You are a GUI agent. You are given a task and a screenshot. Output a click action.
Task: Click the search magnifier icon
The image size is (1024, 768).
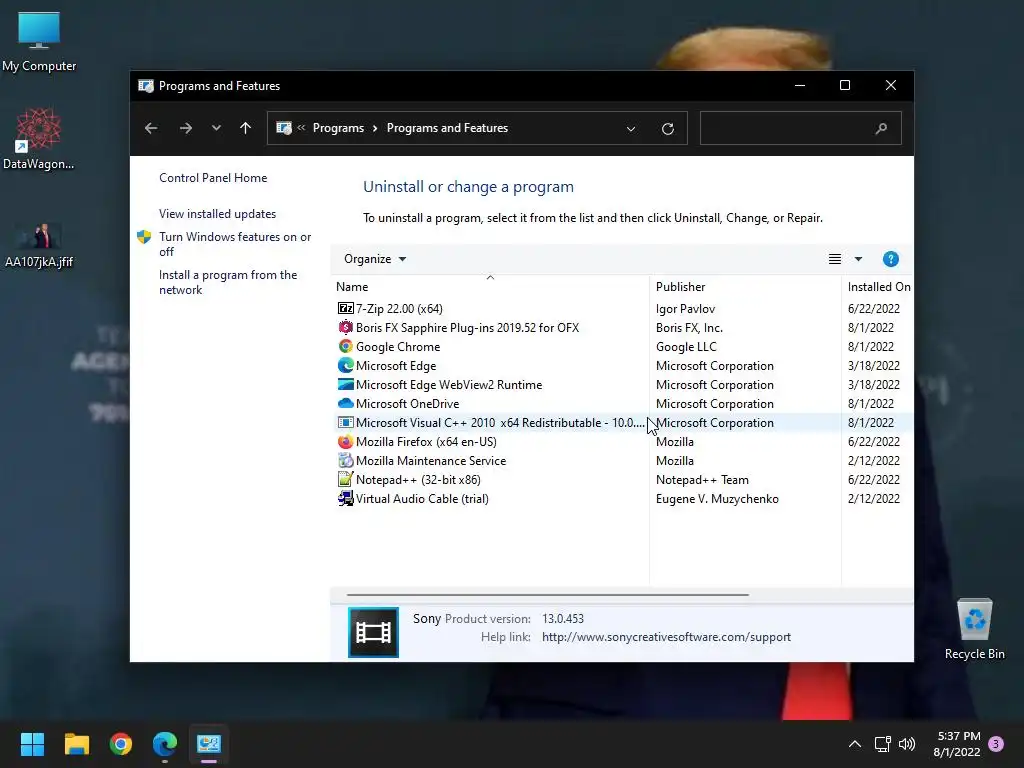point(881,128)
